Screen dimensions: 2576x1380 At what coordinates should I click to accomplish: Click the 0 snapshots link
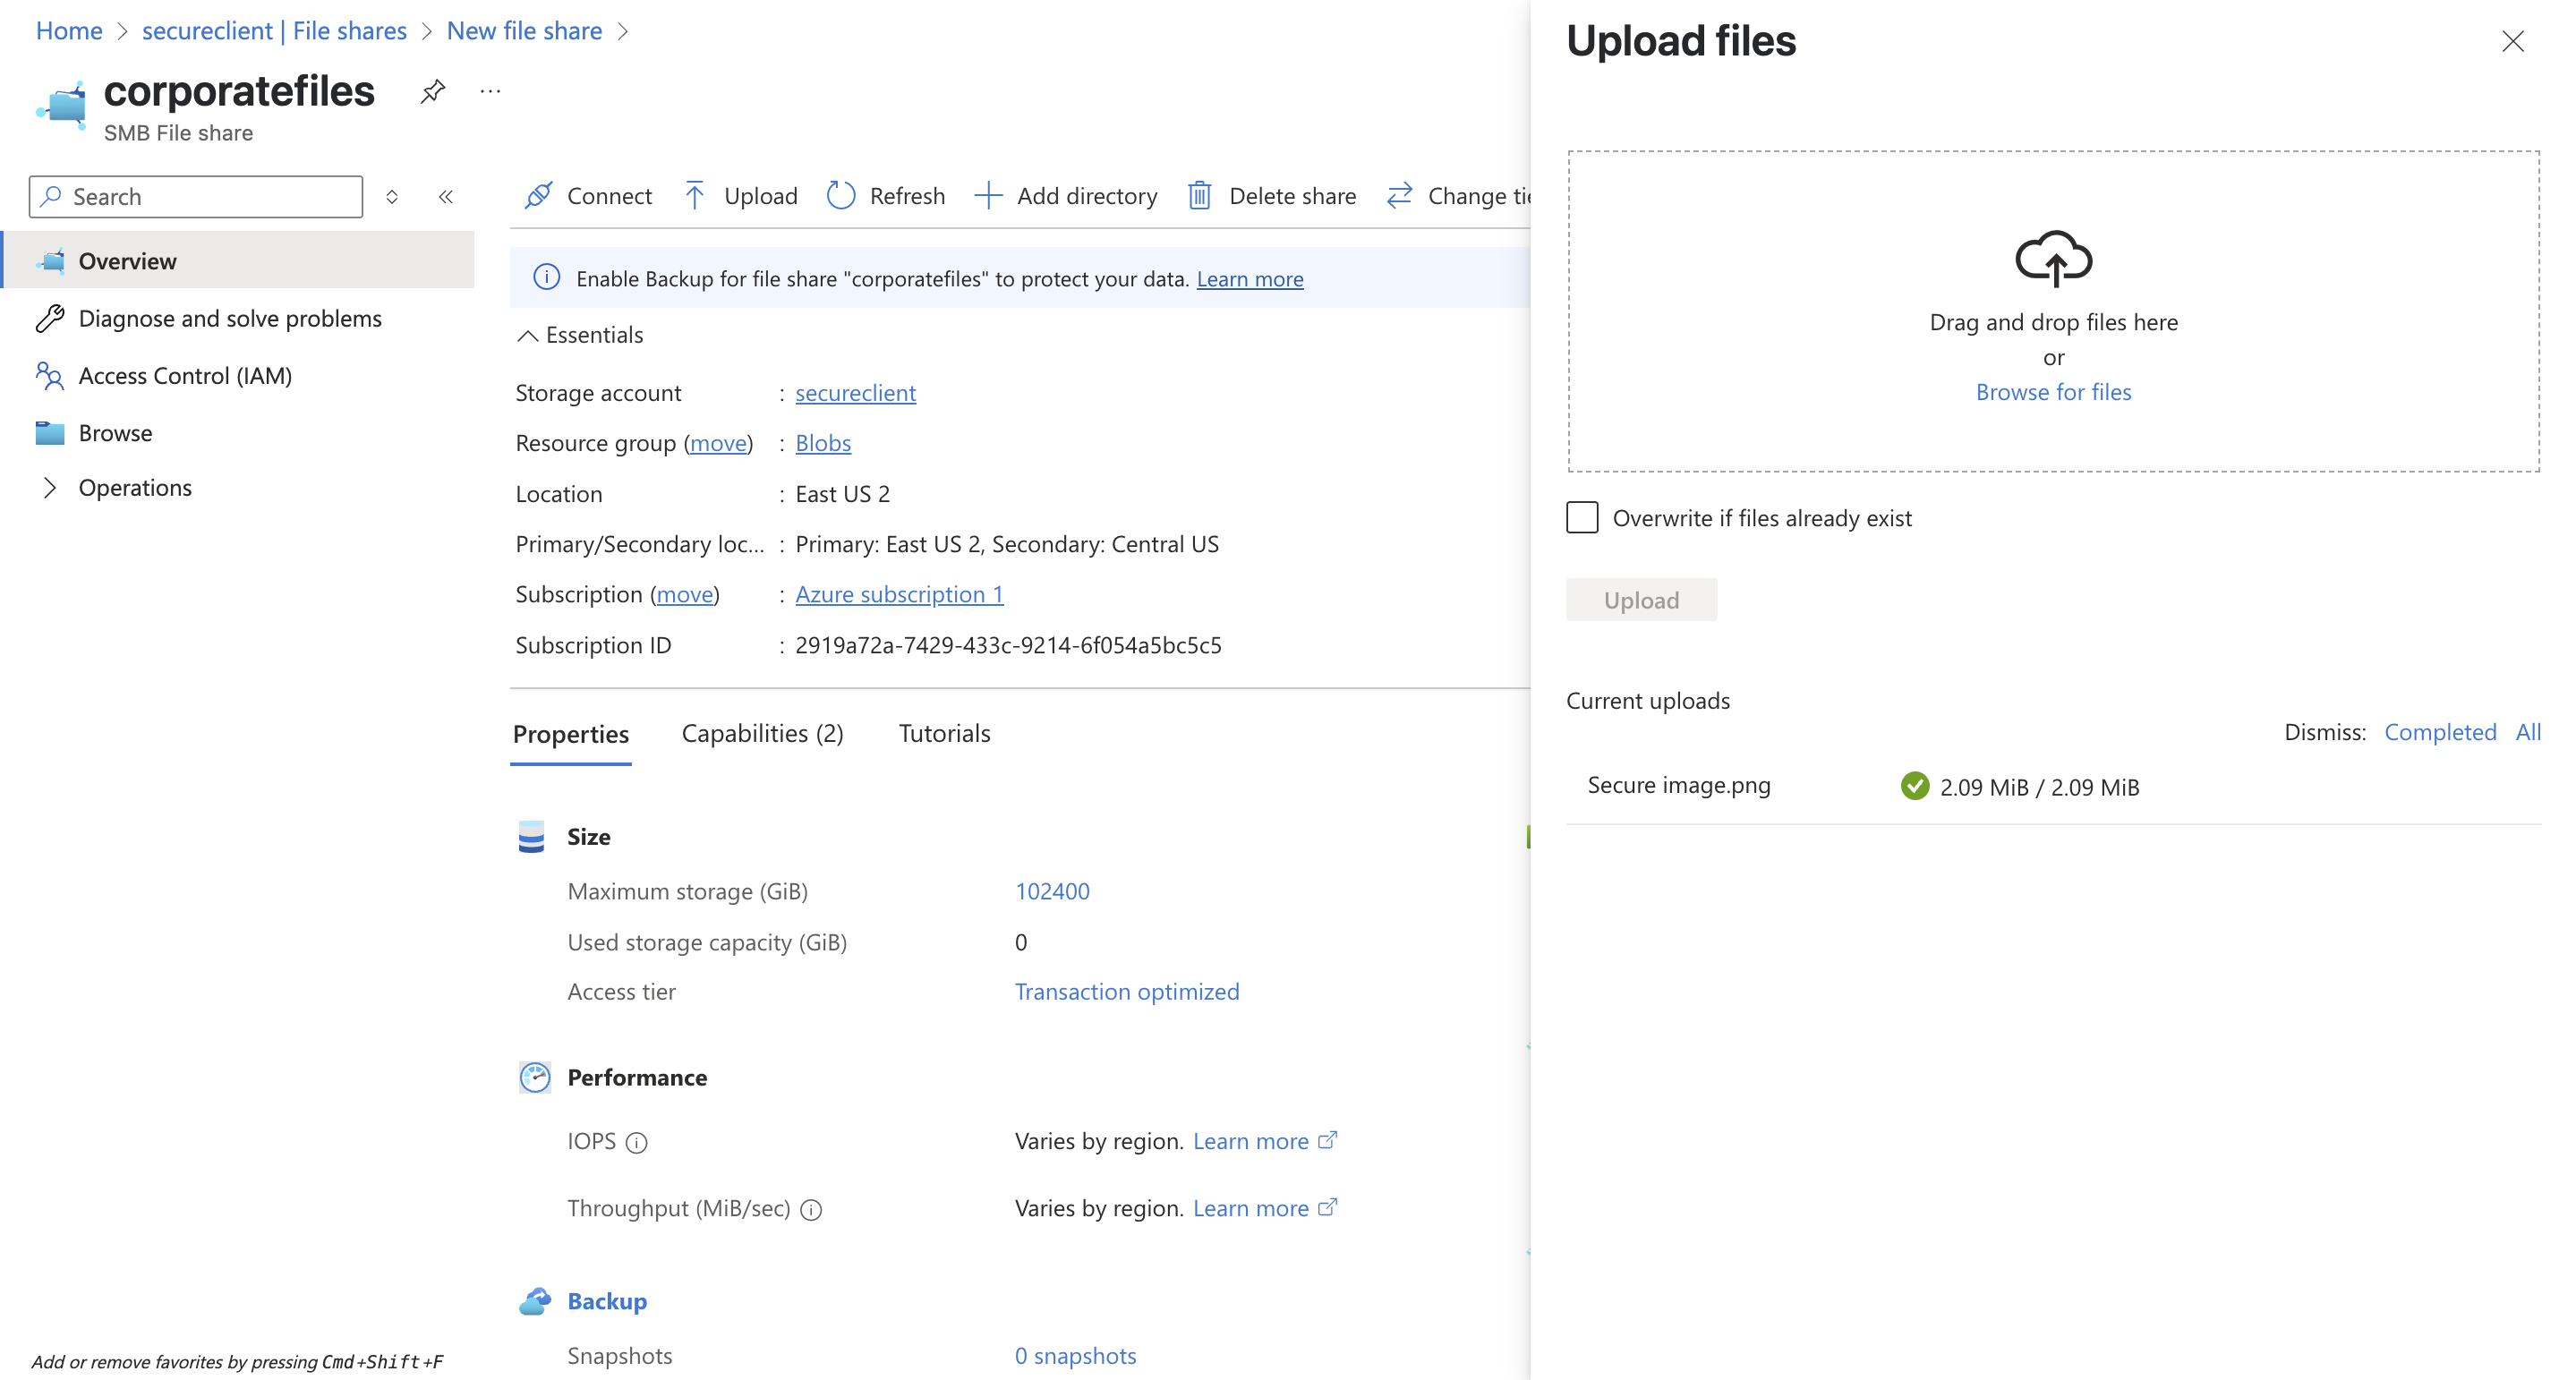pyautogui.click(x=1075, y=1356)
